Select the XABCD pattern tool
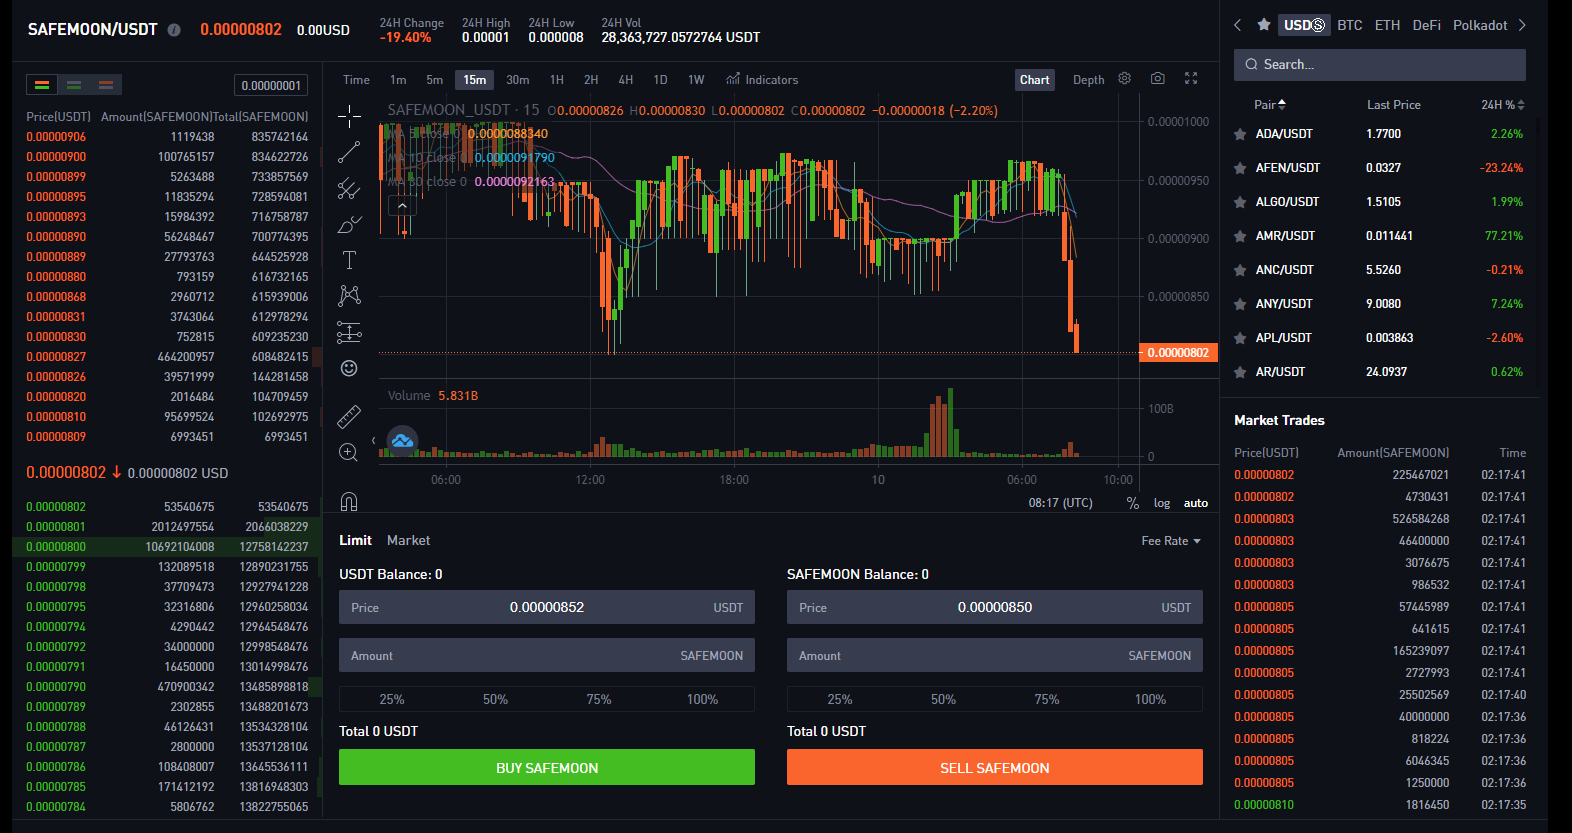 click(x=349, y=295)
